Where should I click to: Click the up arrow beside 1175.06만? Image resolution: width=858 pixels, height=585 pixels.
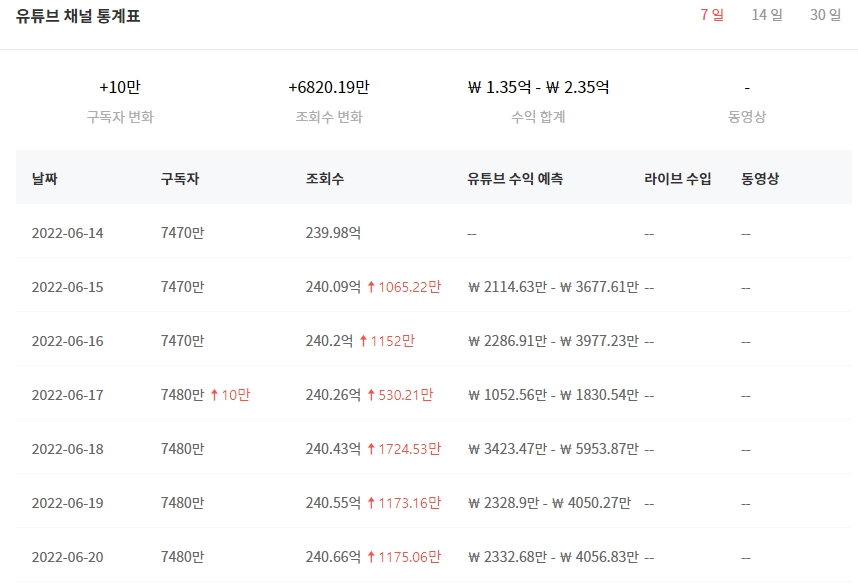pyautogui.click(x=371, y=556)
